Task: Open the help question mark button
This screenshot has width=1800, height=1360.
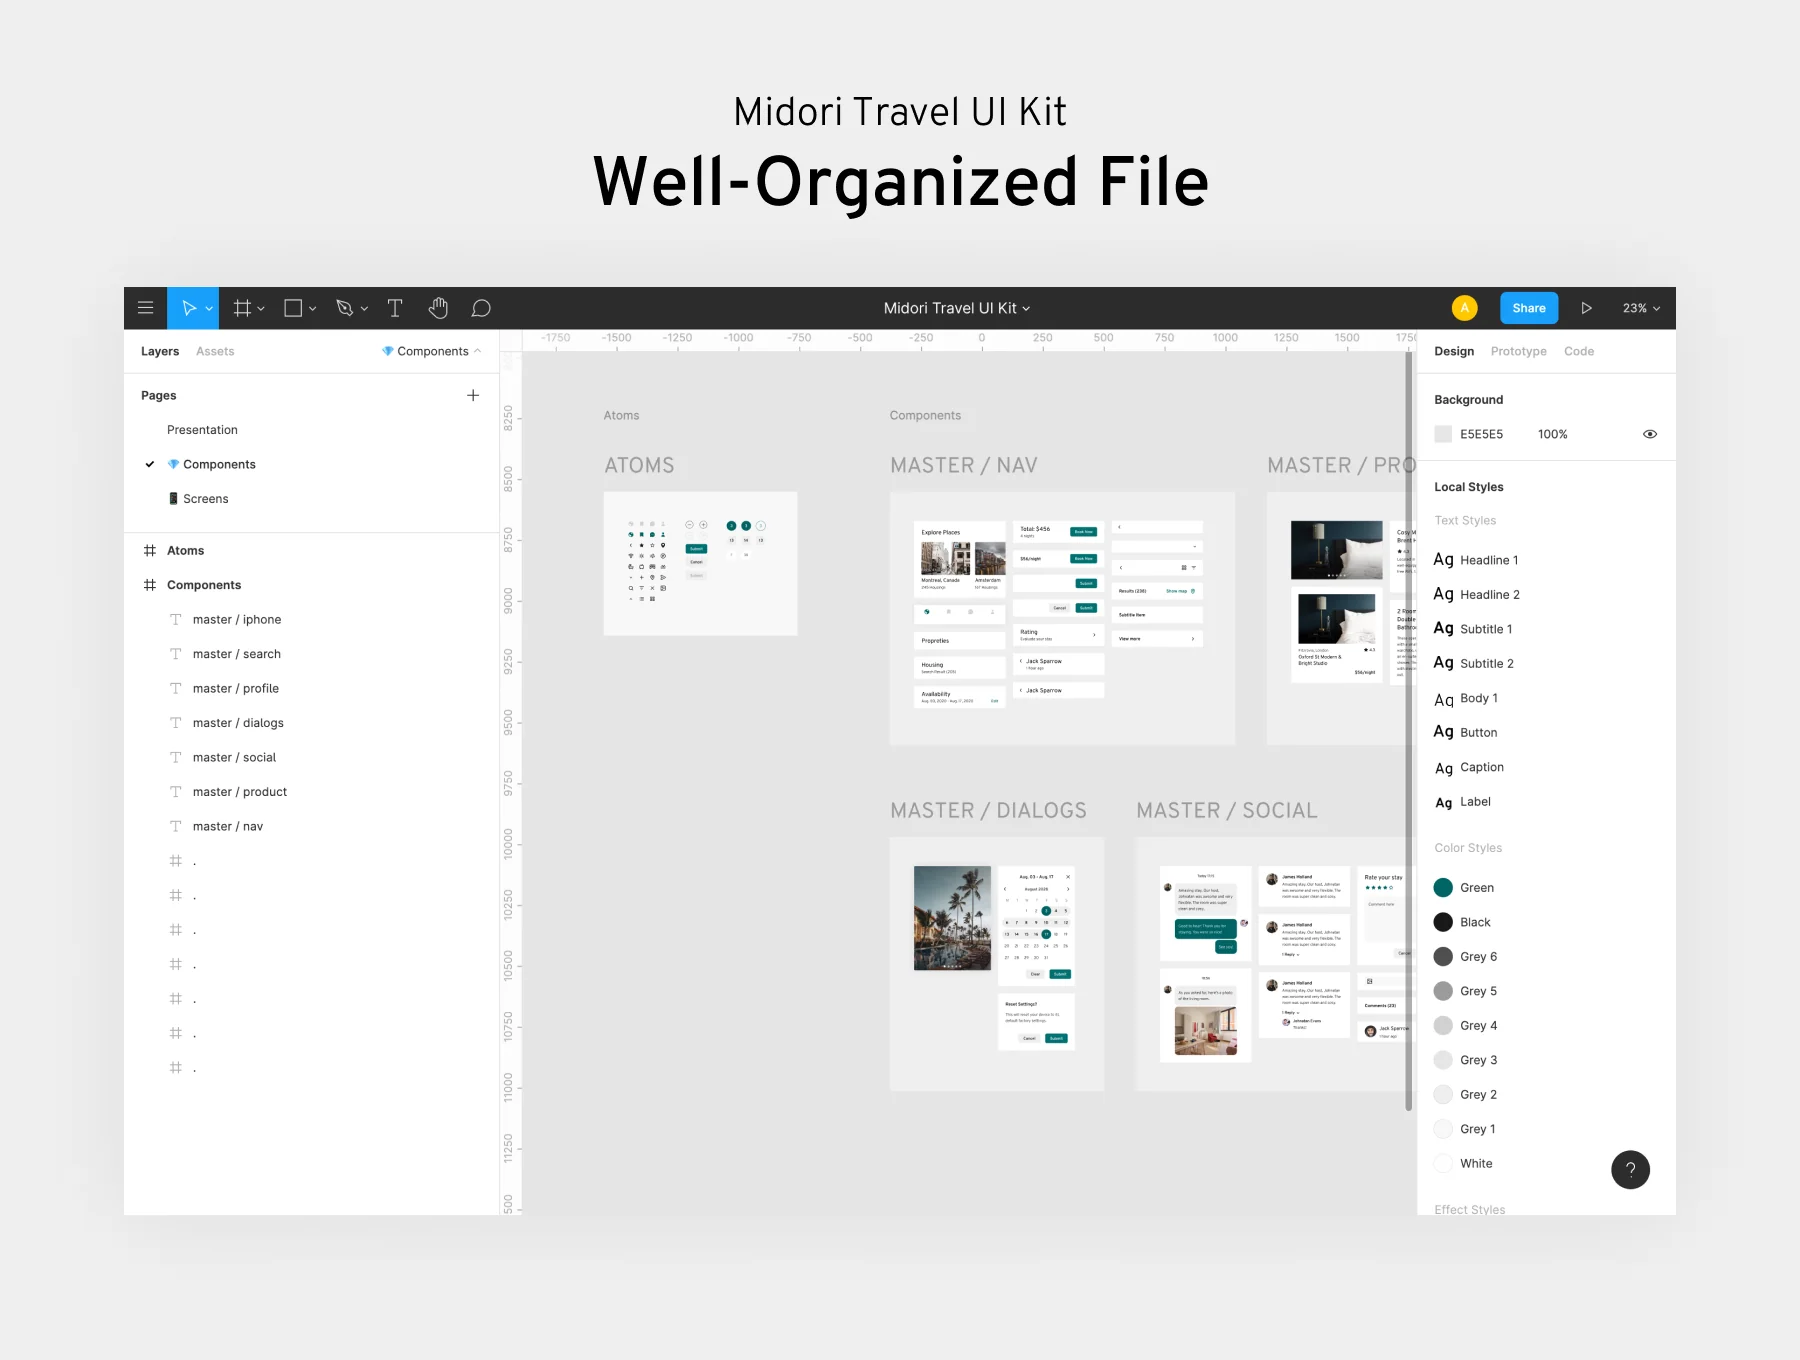Action: [x=1630, y=1170]
